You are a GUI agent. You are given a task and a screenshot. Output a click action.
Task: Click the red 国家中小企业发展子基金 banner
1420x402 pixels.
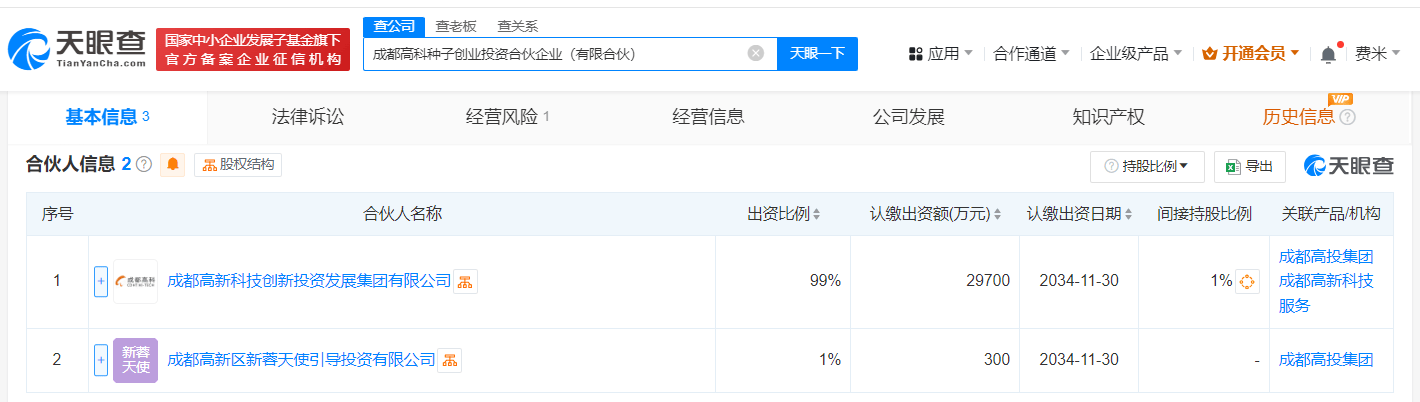click(x=253, y=50)
